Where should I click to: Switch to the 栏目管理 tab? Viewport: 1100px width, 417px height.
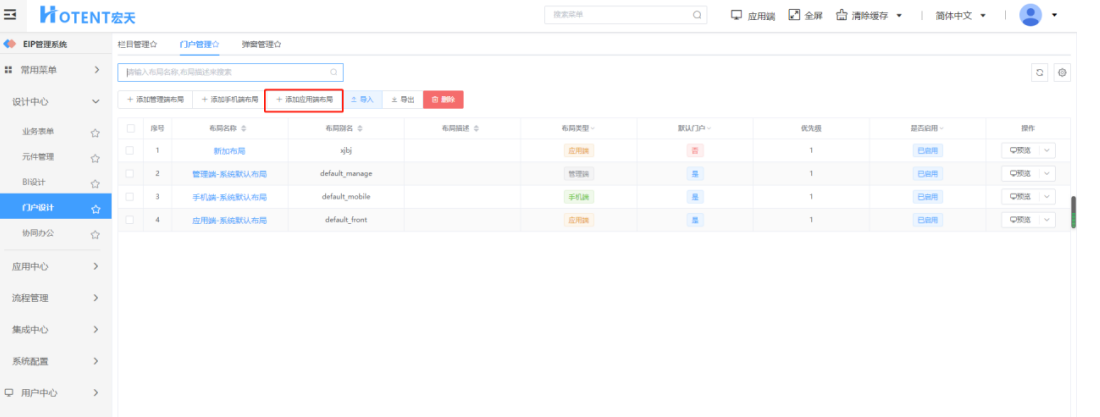[138, 44]
